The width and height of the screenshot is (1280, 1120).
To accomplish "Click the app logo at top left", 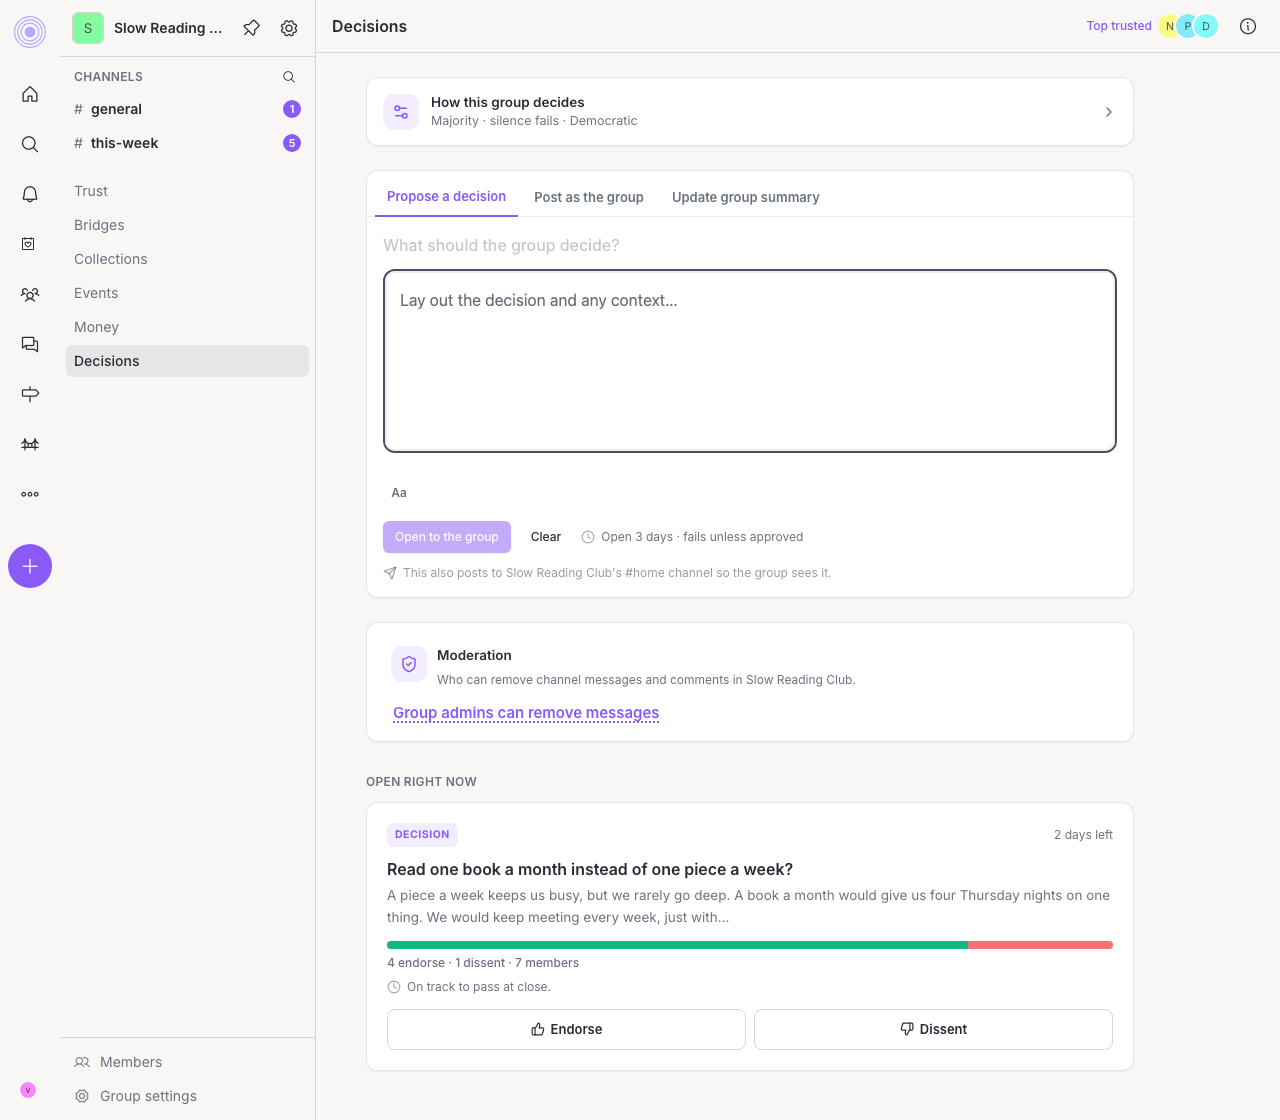I will pyautogui.click(x=30, y=32).
